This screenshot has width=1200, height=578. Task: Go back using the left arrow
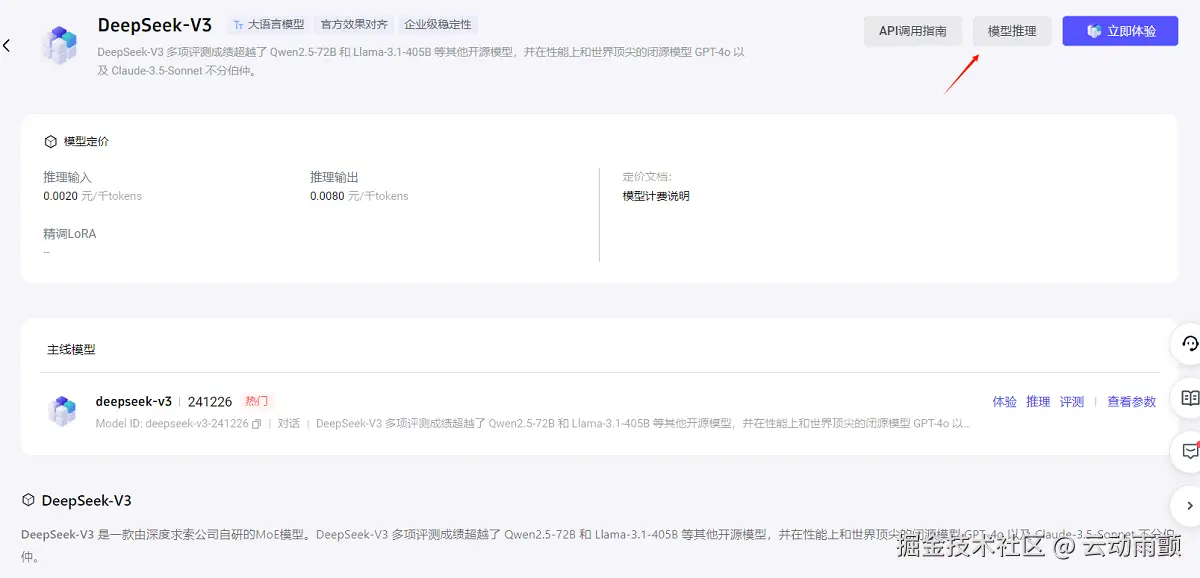tap(7, 46)
